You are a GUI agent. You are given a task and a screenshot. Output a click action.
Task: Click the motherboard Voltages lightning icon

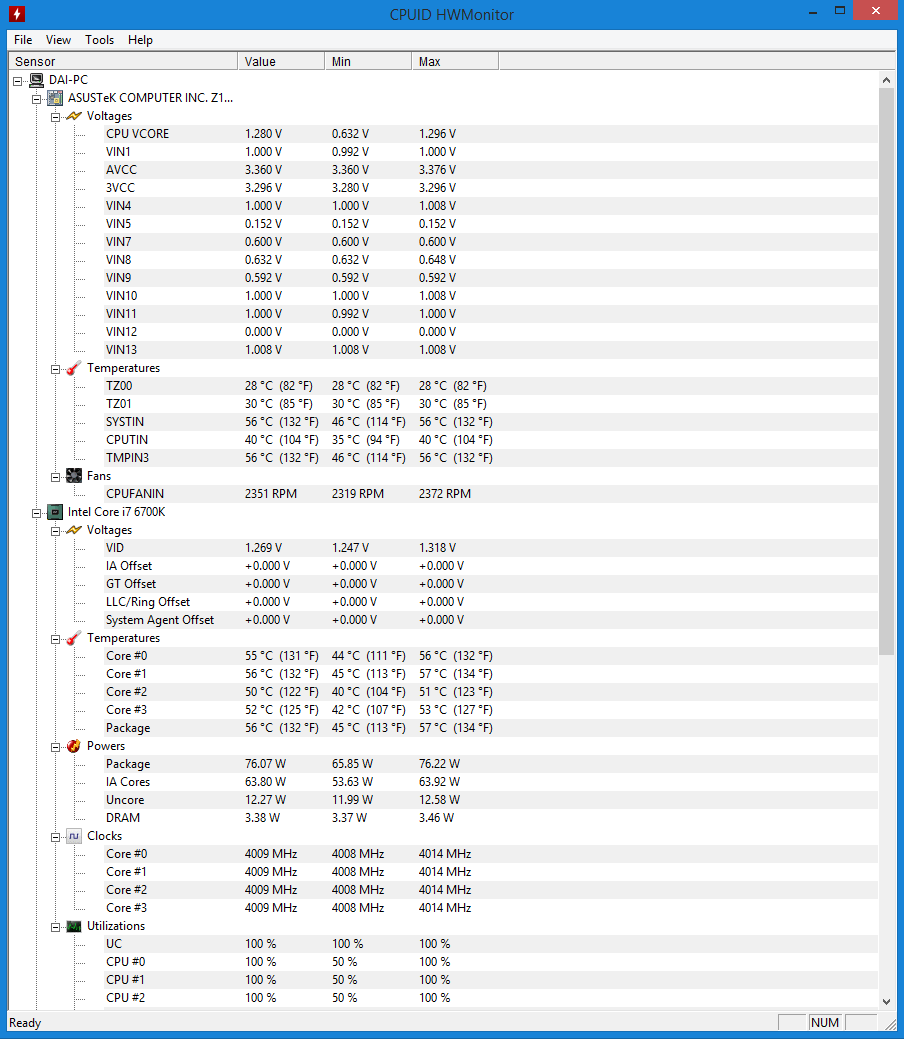[74, 116]
